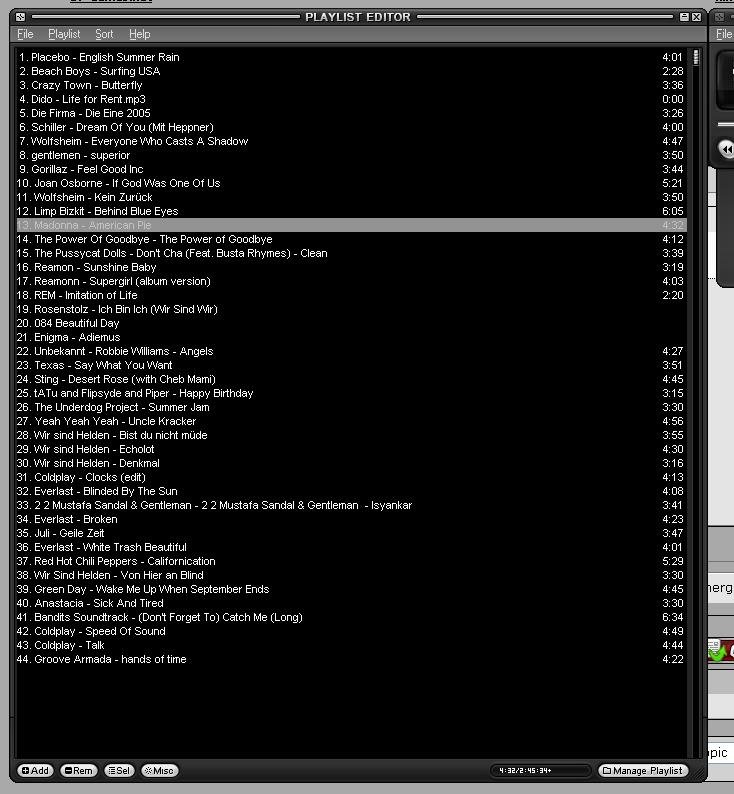The image size is (734, 794).
Task: Select track 14 The Power Of Goodbye
Action: (x=351, y=240)
